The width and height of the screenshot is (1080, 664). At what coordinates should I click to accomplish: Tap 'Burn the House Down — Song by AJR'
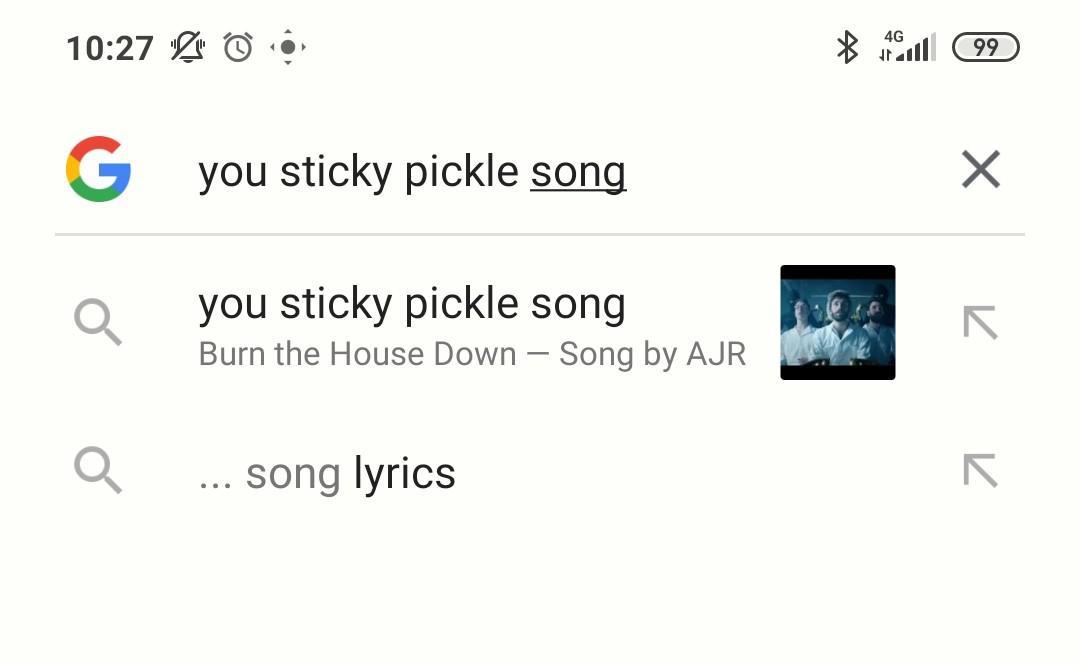click(472, 354)
